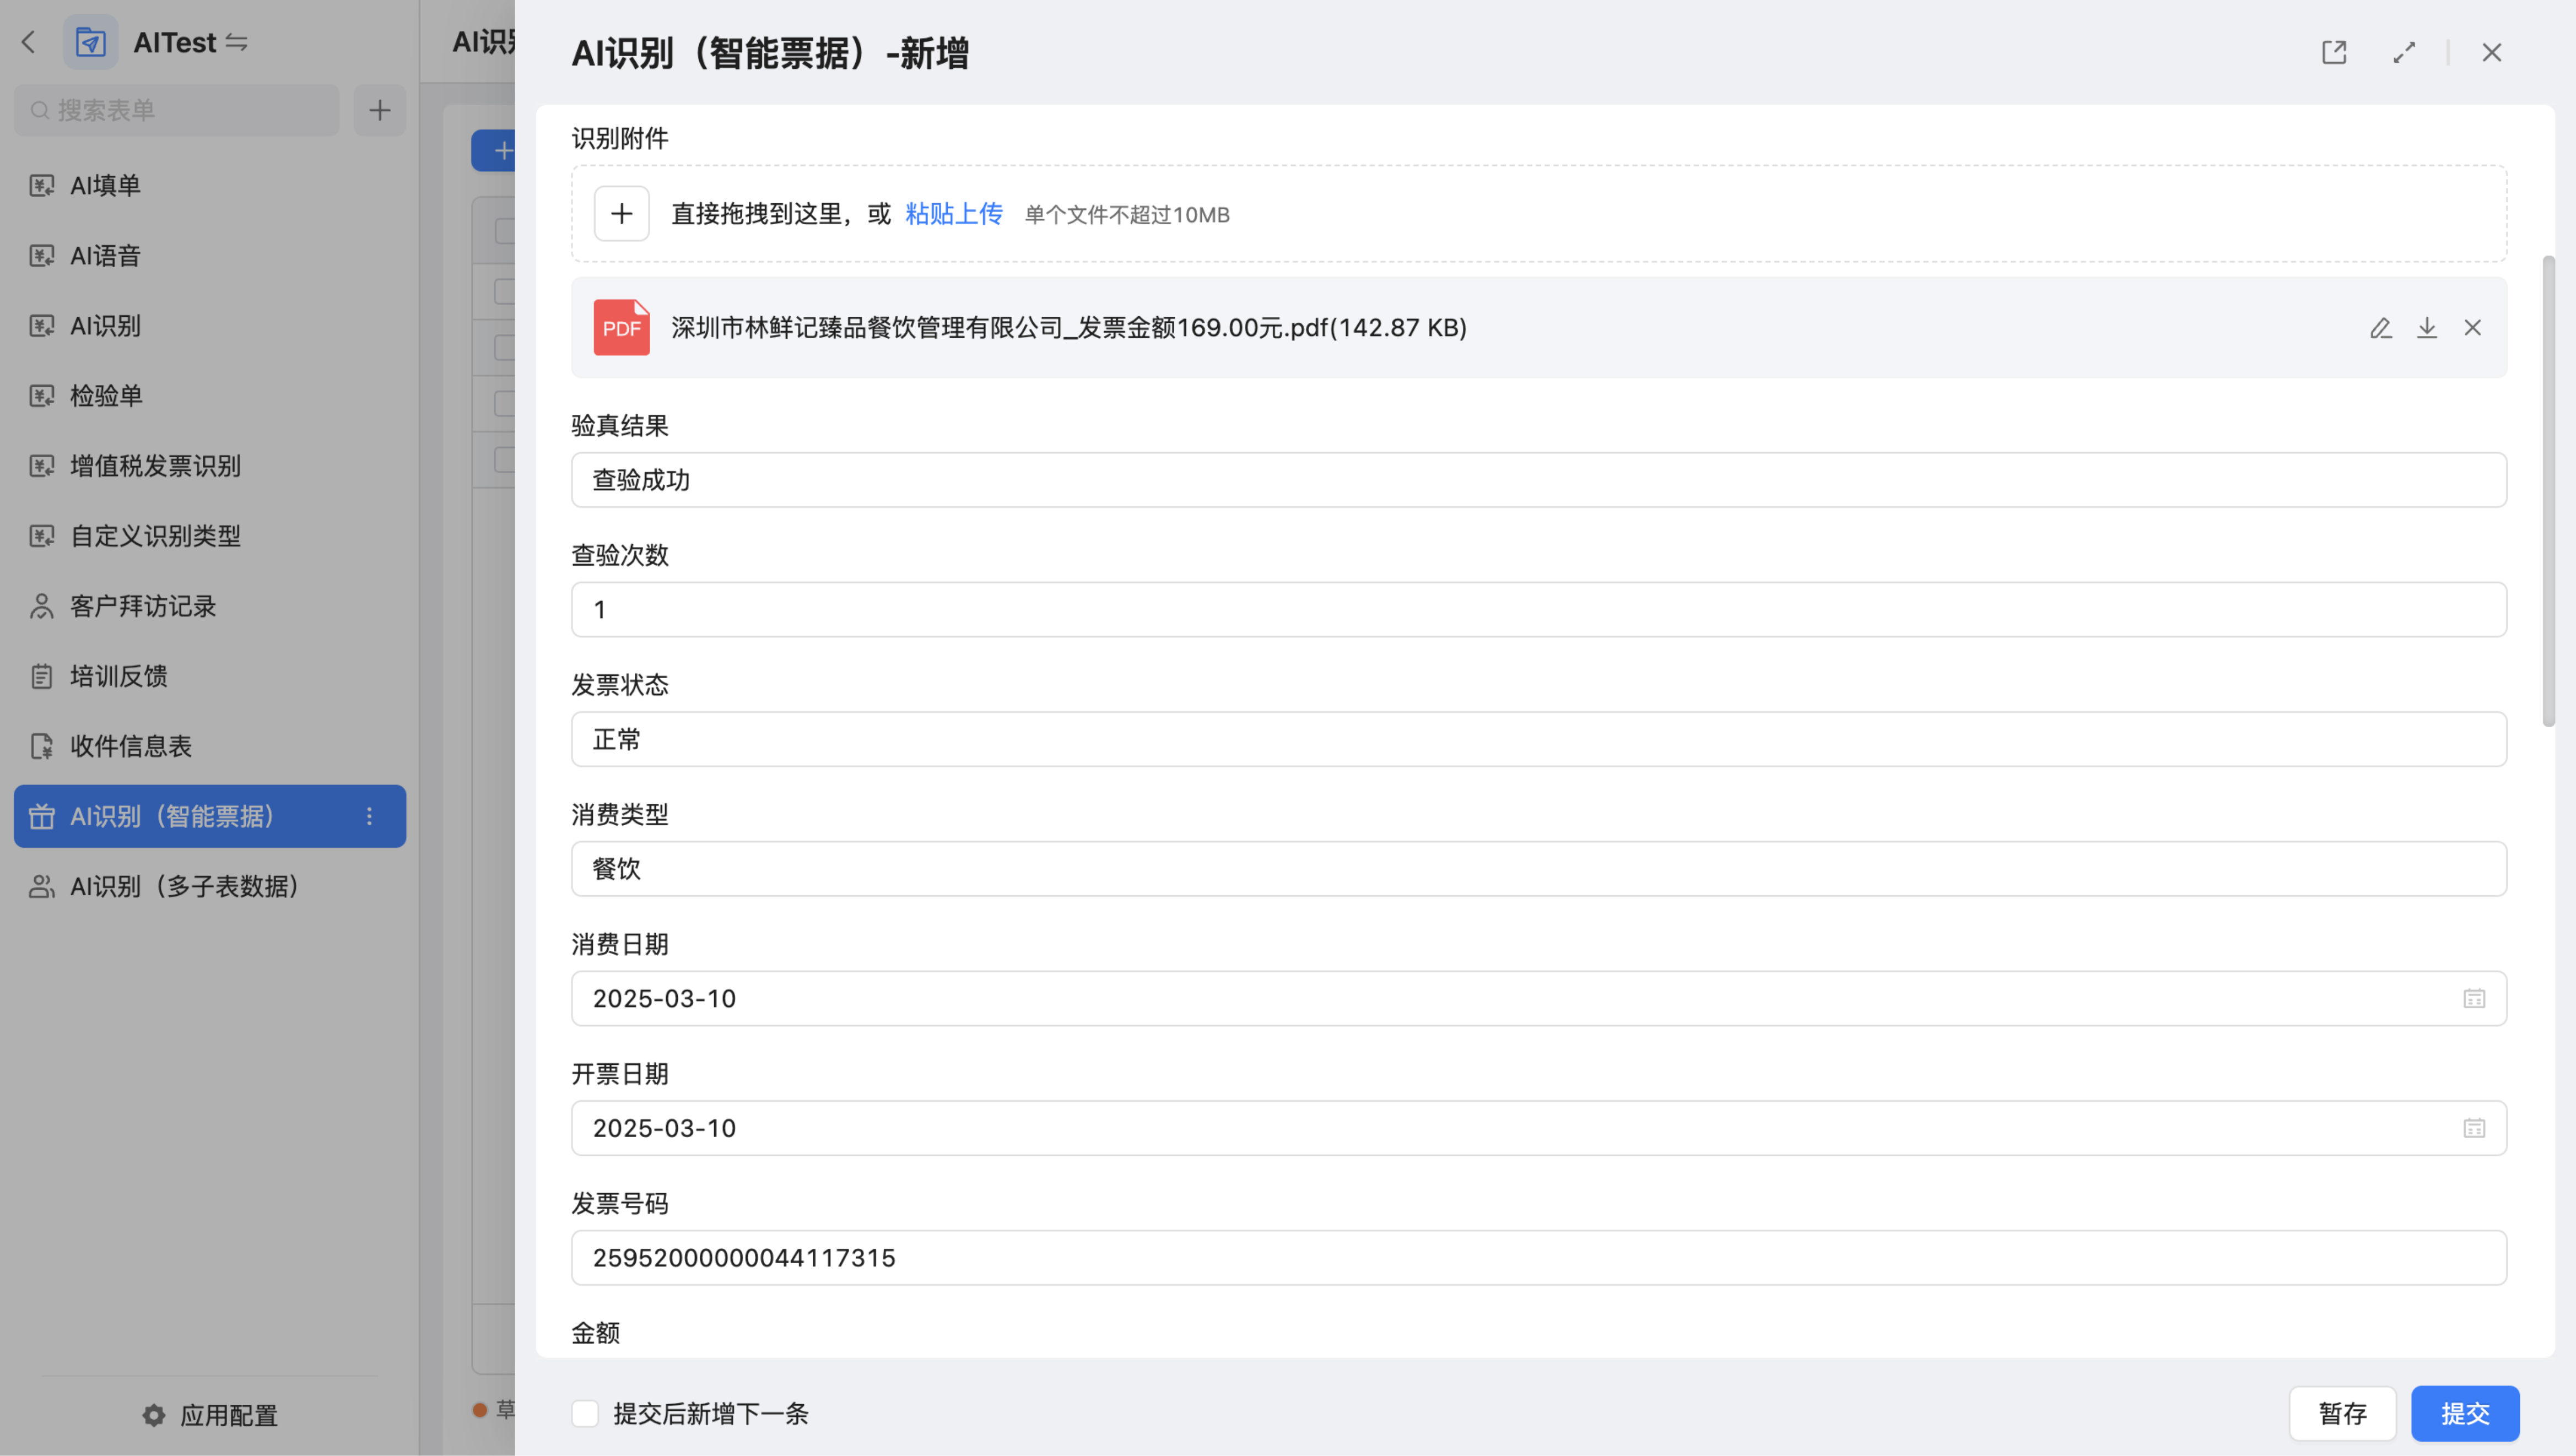
Task: Open the 增值税发票识别 form
Action: point(155,466)
